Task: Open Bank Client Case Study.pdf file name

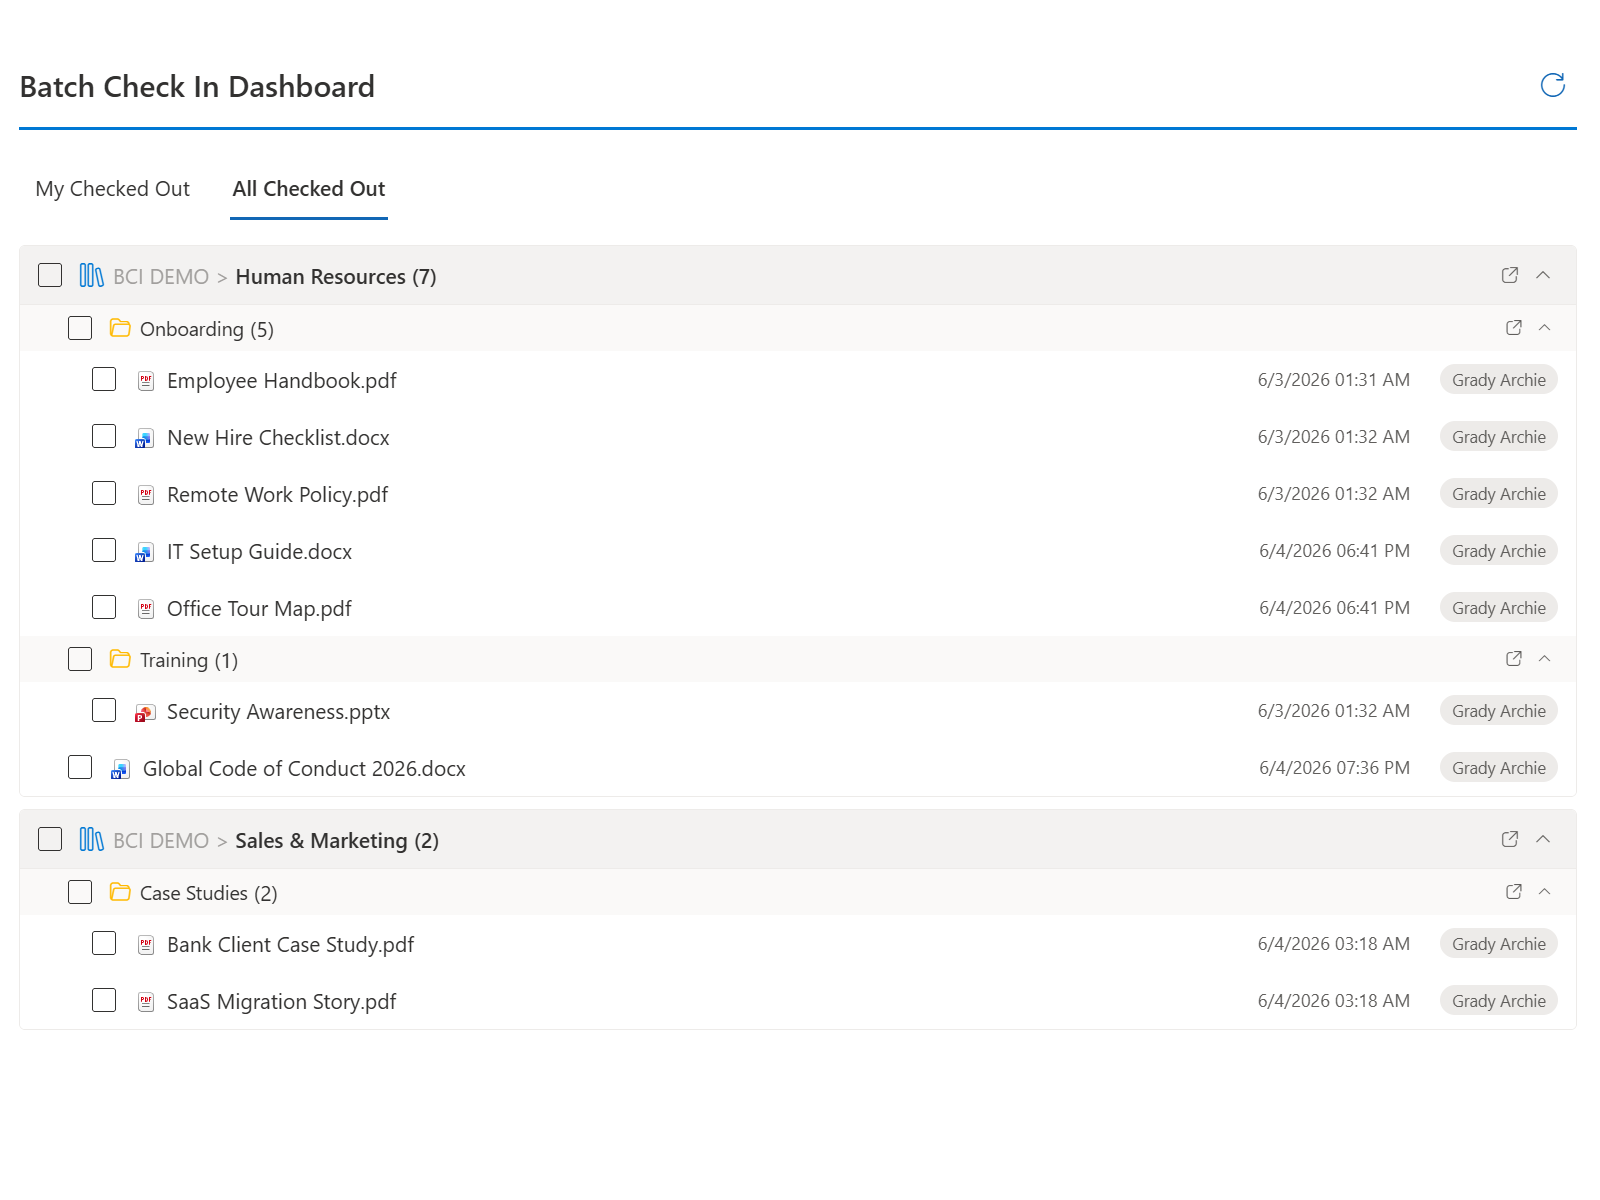Action: (x=290, y=945)
